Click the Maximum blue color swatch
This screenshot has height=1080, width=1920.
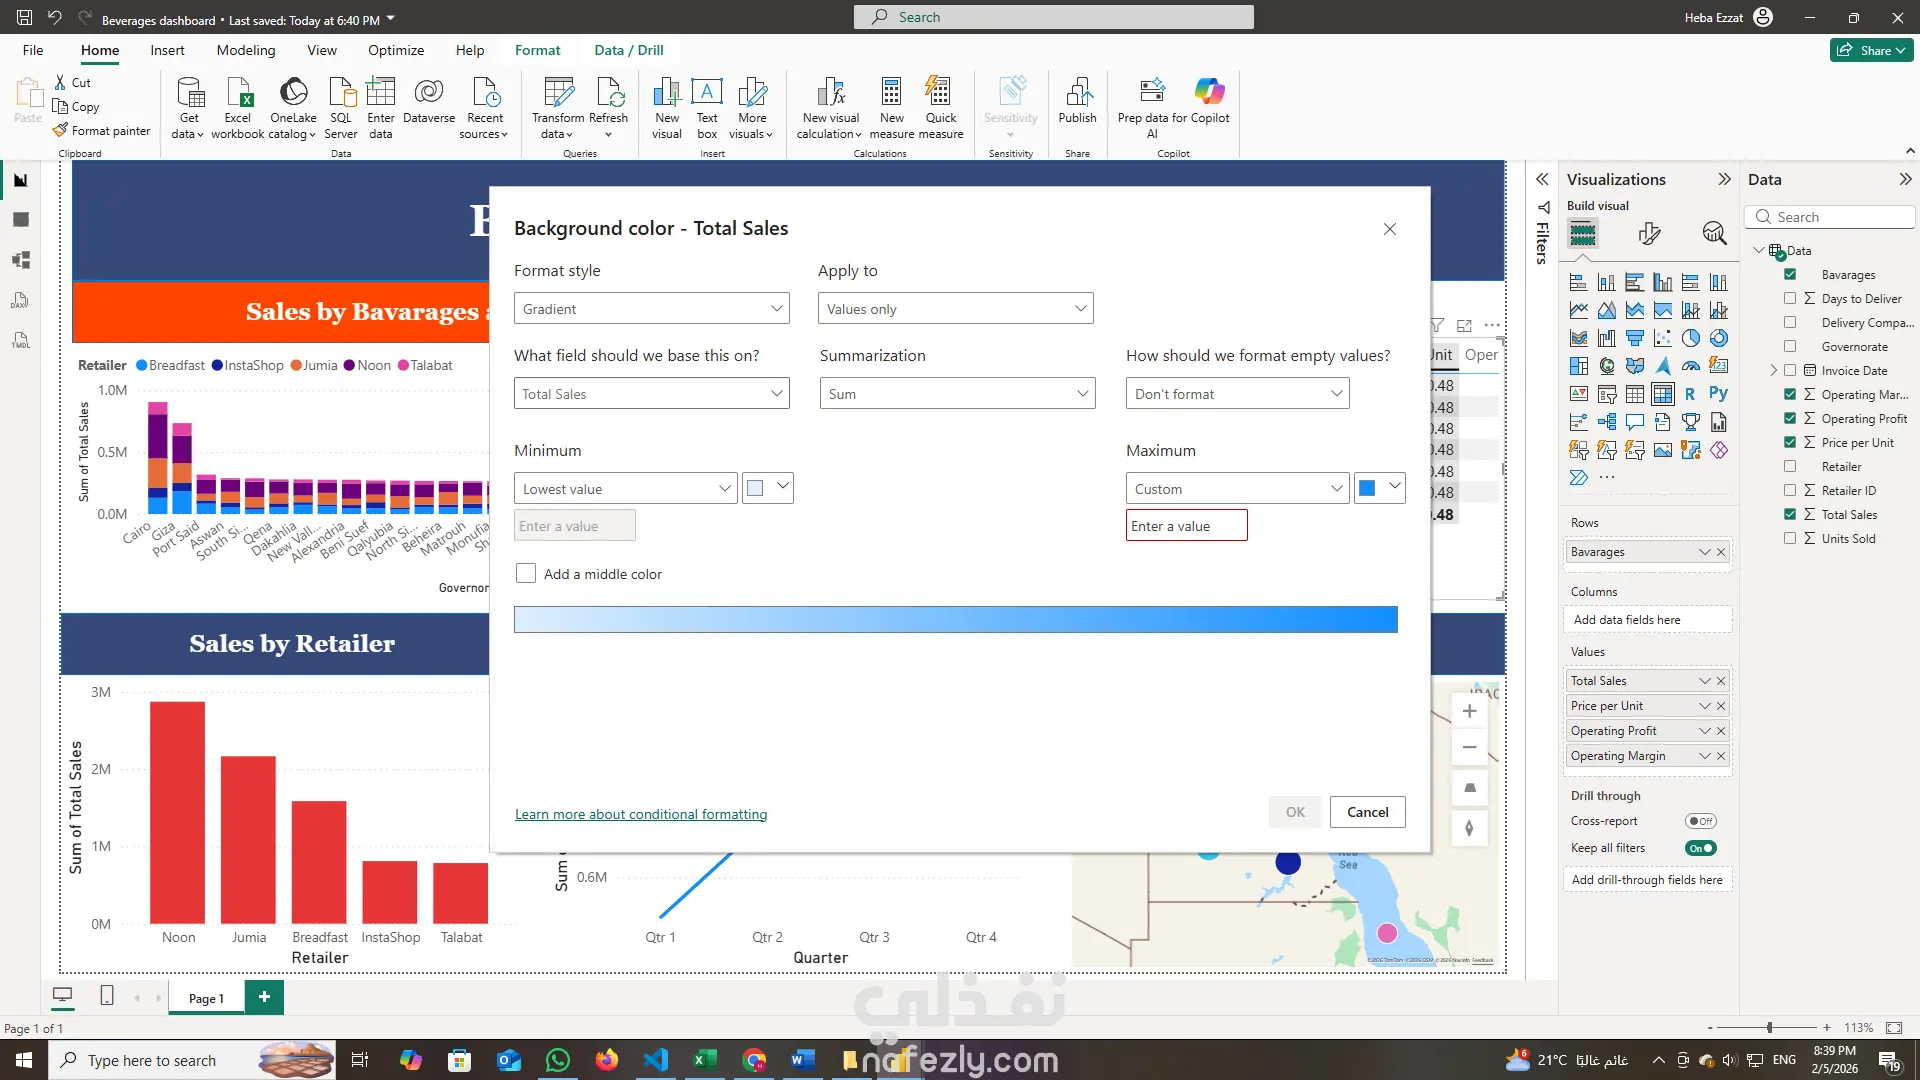click(x=1368, y=488)
